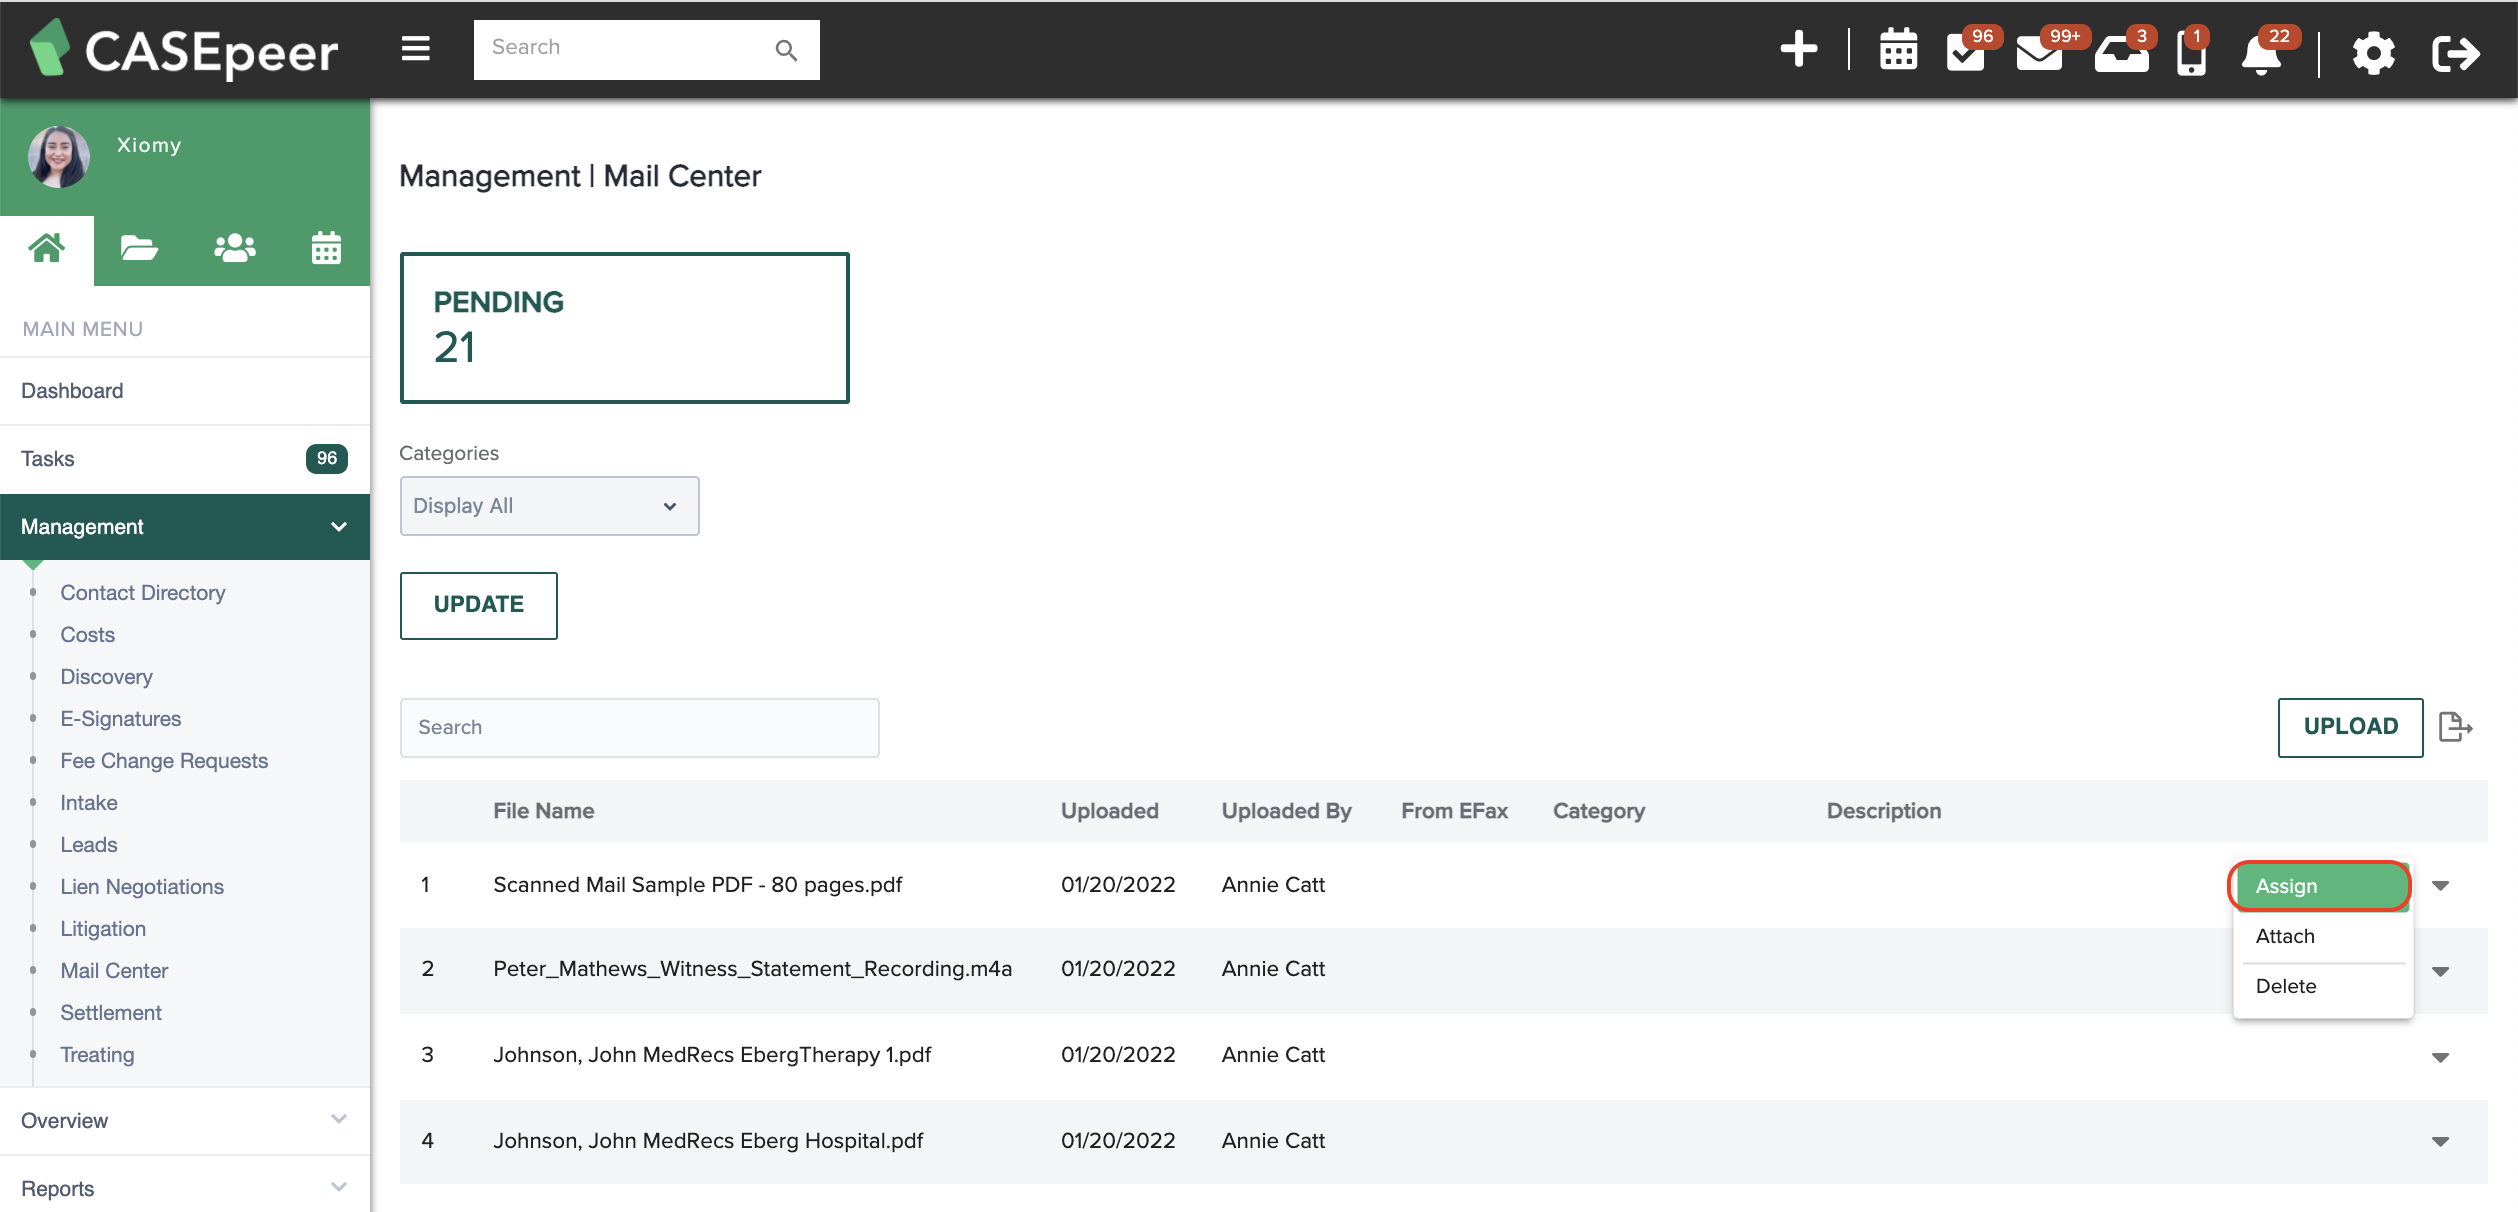Collapse the Management section chevron
This screenshot has width=2518, height=1212.
pos(338,526)
